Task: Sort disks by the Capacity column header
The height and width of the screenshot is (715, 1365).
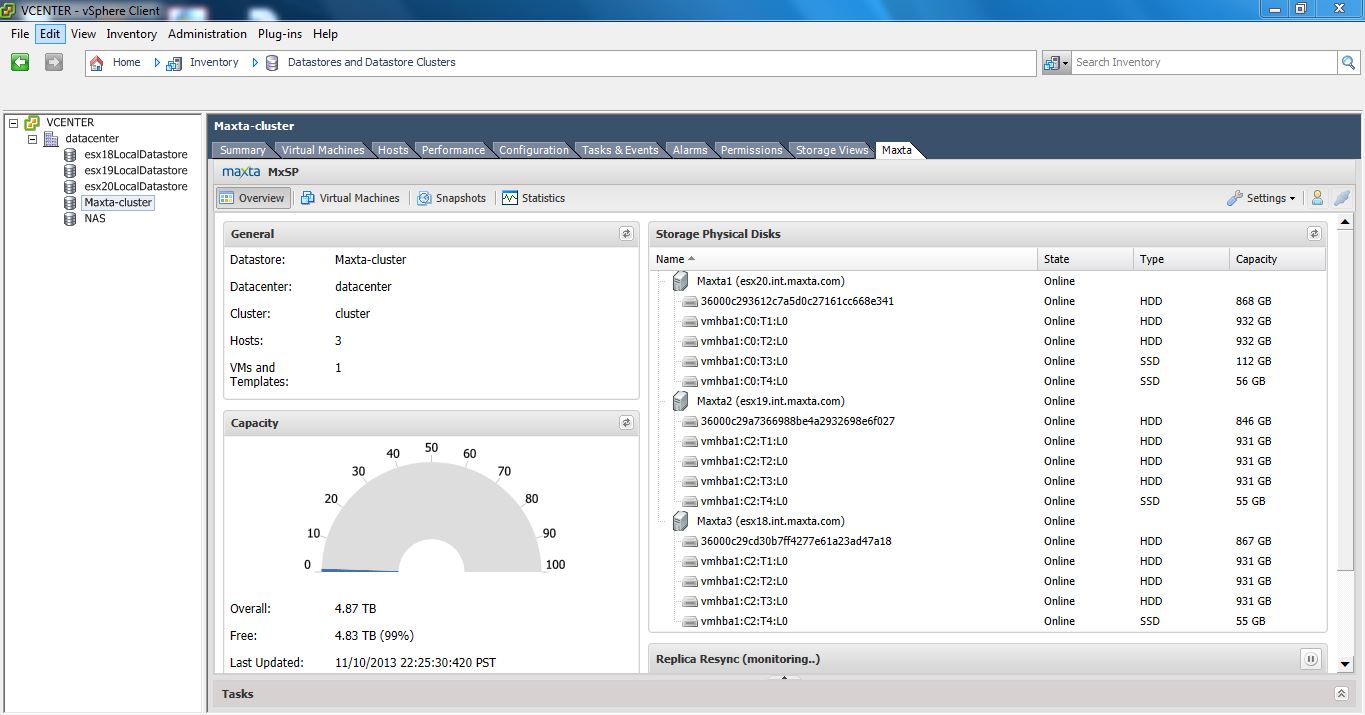Action: (1256, 259)
